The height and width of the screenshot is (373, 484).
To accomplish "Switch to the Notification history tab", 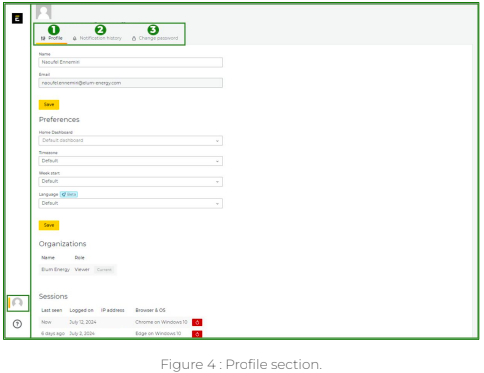I will (97, 38).
